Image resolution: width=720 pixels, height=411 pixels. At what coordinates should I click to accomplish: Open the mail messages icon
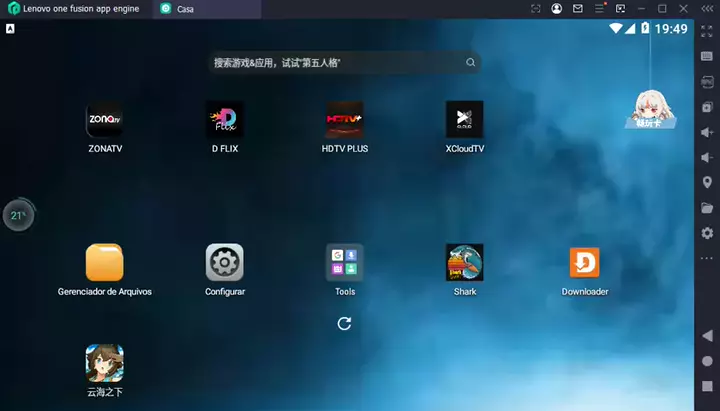pos(578,8)
